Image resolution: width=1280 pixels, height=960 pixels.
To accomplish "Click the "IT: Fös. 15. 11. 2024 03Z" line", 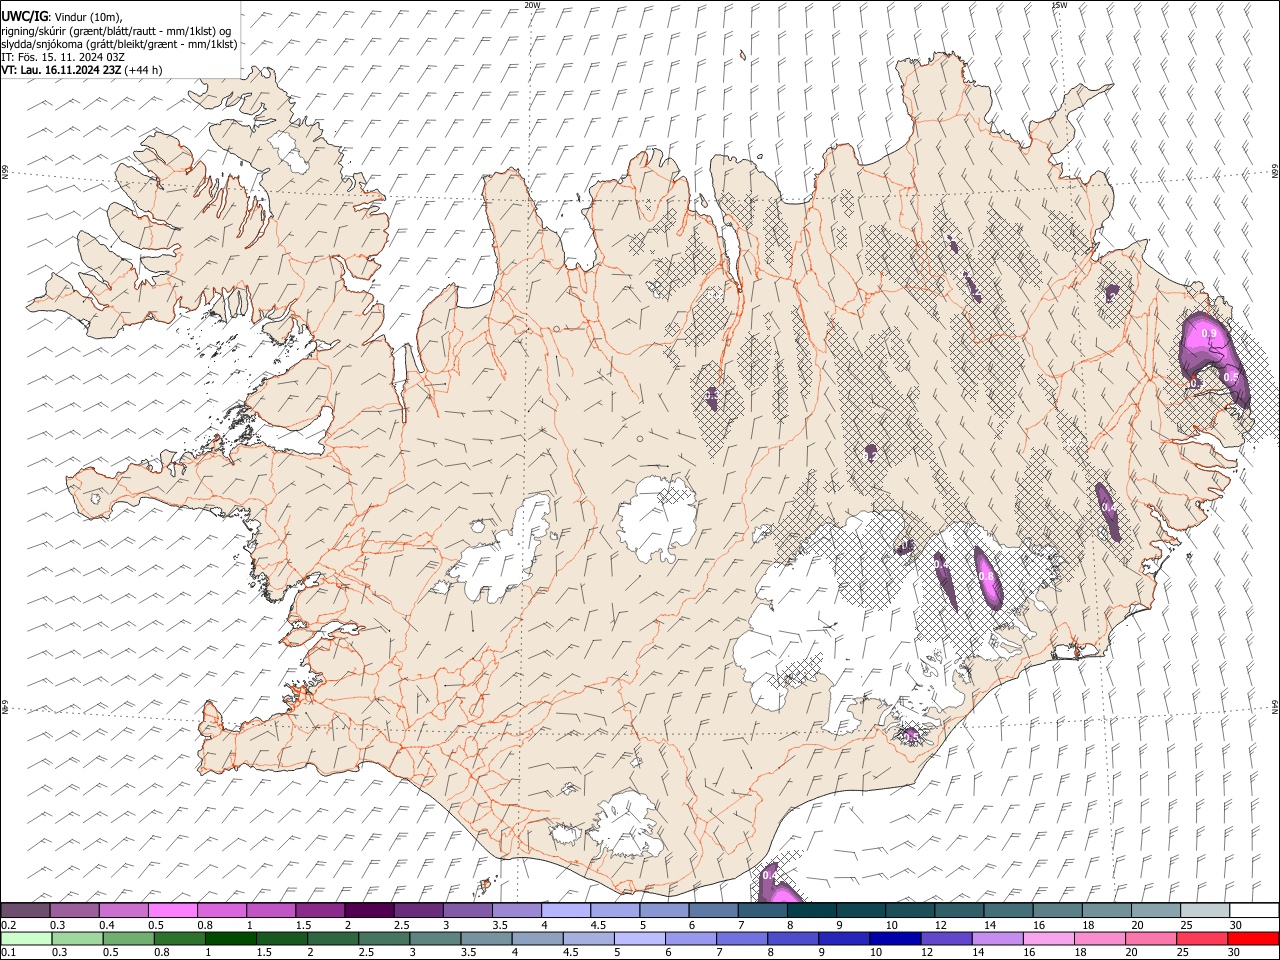I will (63, 57).
